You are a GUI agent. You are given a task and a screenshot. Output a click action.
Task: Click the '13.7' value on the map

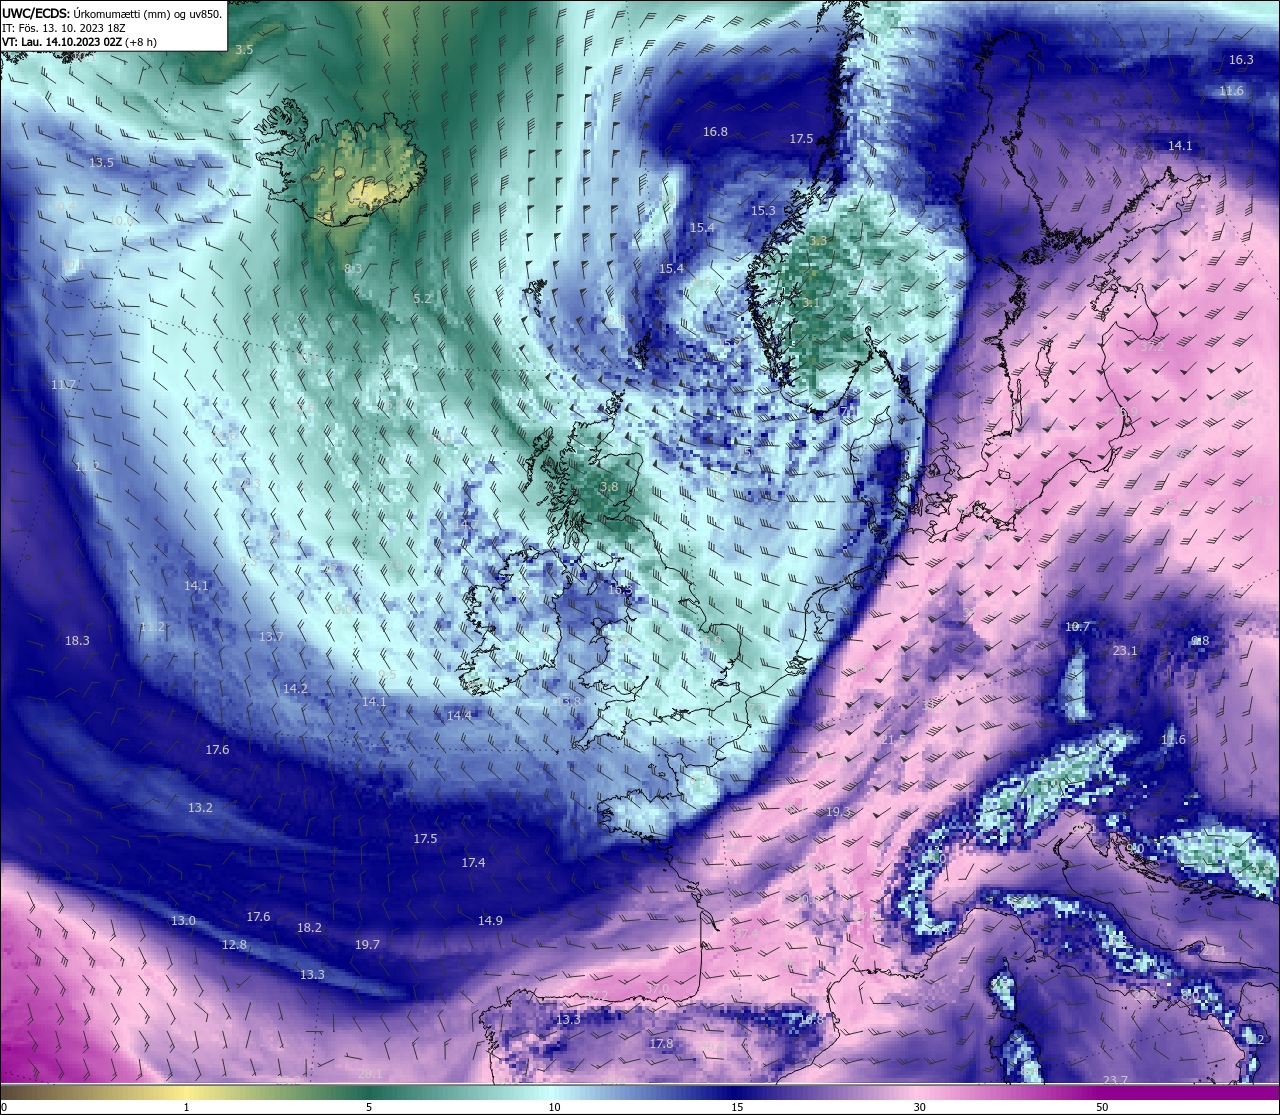tap(271, 637)
